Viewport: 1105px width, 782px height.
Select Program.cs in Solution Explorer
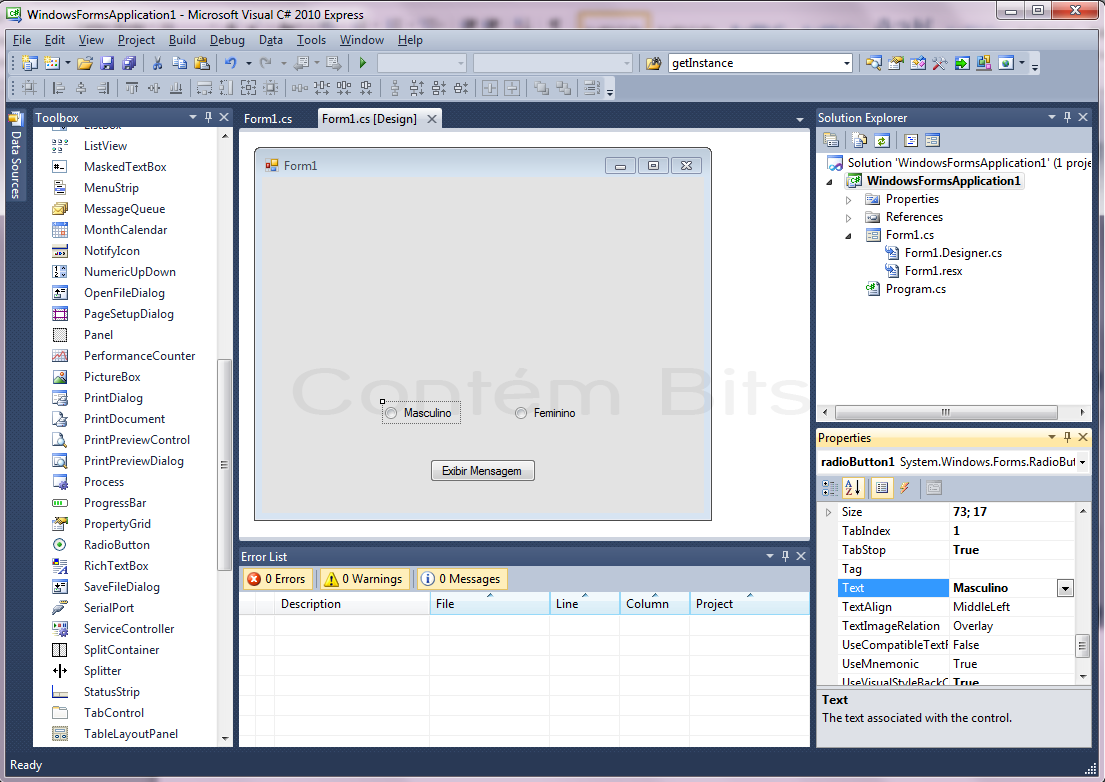click(915, 289)
